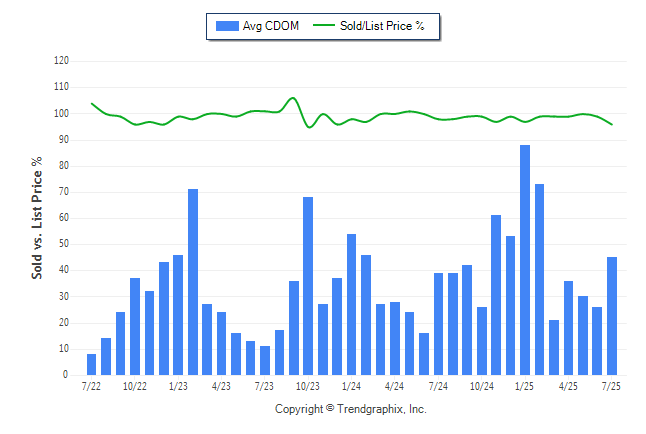Click the blue Avg CDOM legend swatch
This screenshot has width=646, height=434.
click(x=227, y=26)
